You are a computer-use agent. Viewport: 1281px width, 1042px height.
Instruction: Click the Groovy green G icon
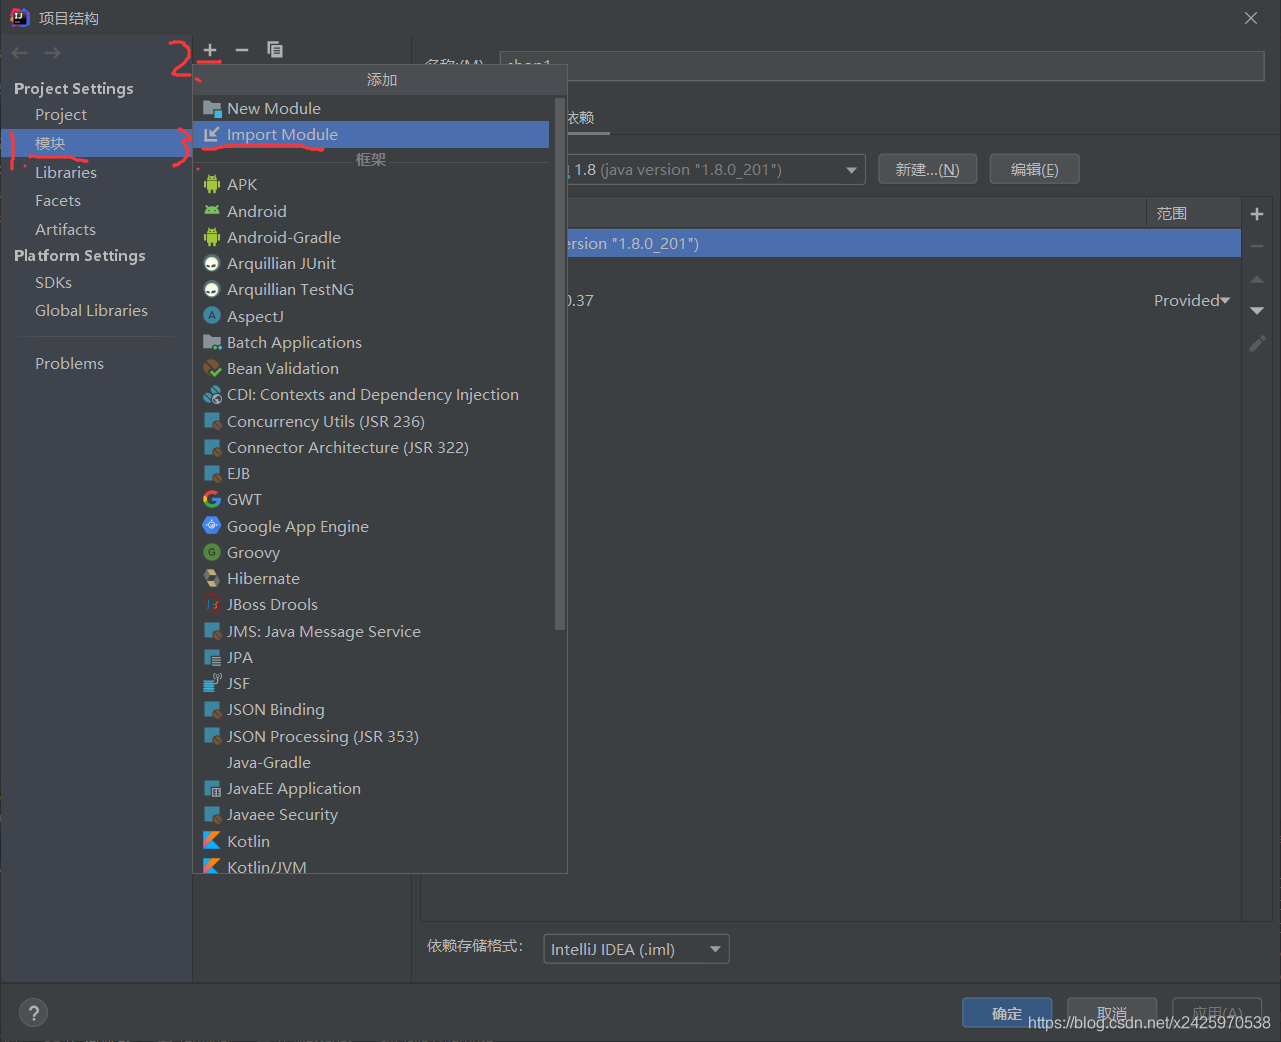212,552
